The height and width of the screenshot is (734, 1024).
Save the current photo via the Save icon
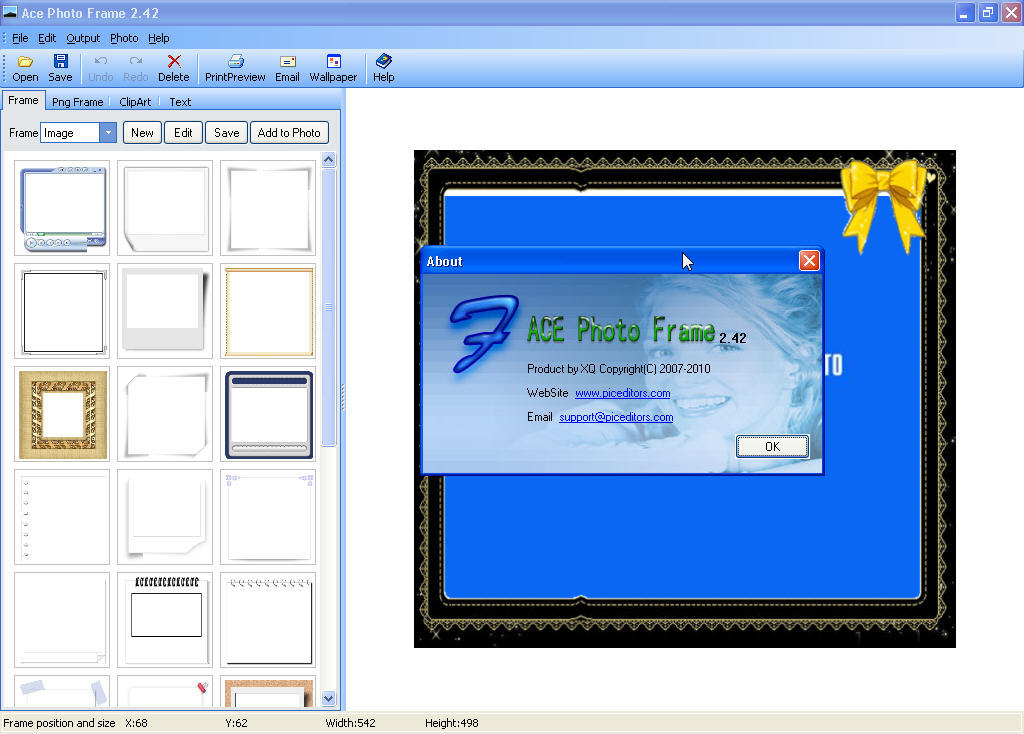click(60, 67)
